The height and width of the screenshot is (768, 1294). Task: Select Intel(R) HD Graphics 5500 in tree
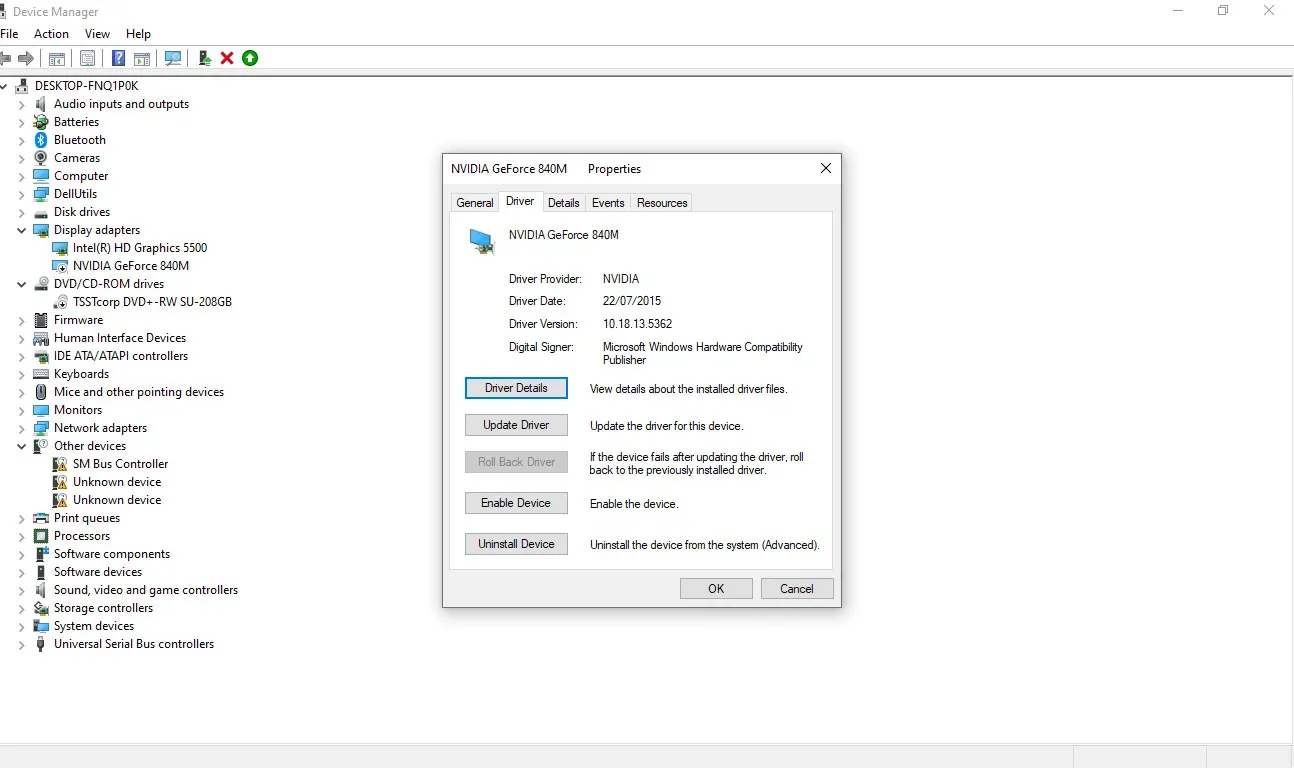click(140, 248)
